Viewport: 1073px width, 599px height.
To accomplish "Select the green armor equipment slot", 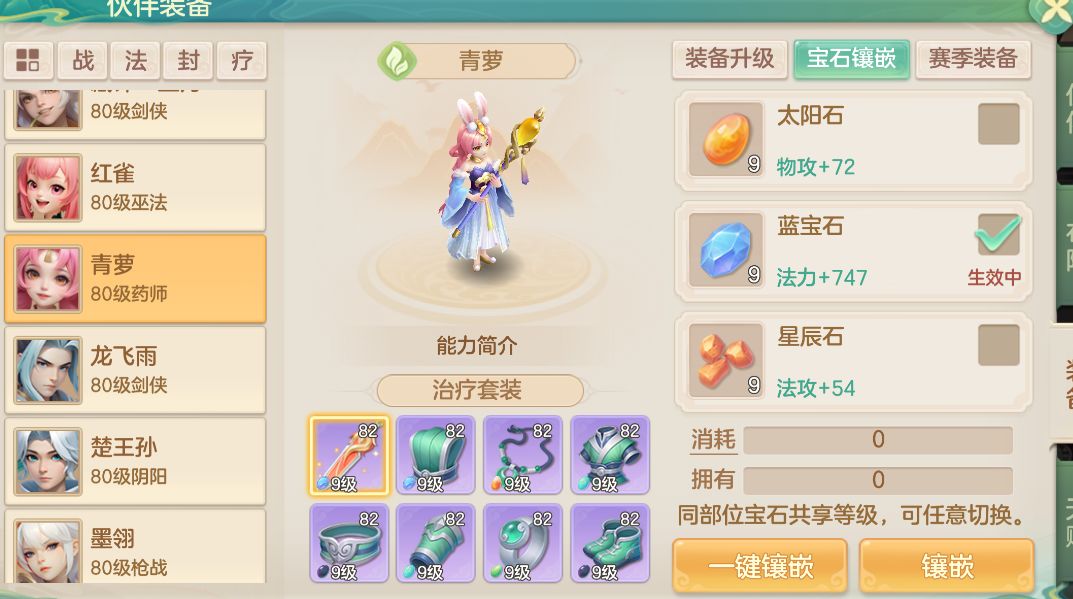I will 610,455.
